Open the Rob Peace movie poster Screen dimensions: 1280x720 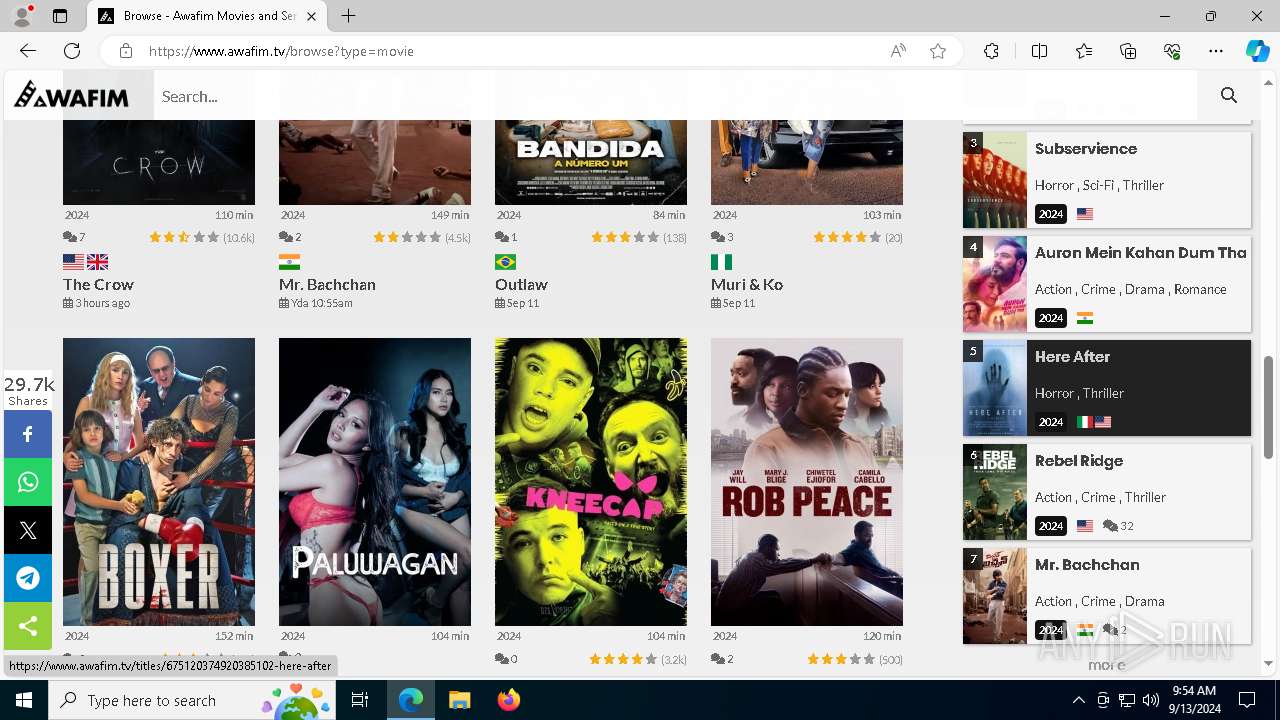[807, 482]
